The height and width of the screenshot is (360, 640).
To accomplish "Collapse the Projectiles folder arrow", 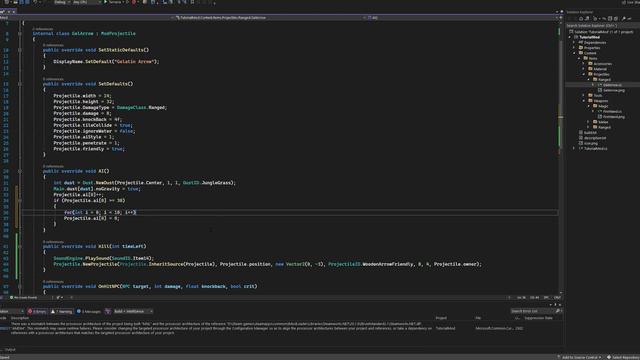I will [584, 74].
